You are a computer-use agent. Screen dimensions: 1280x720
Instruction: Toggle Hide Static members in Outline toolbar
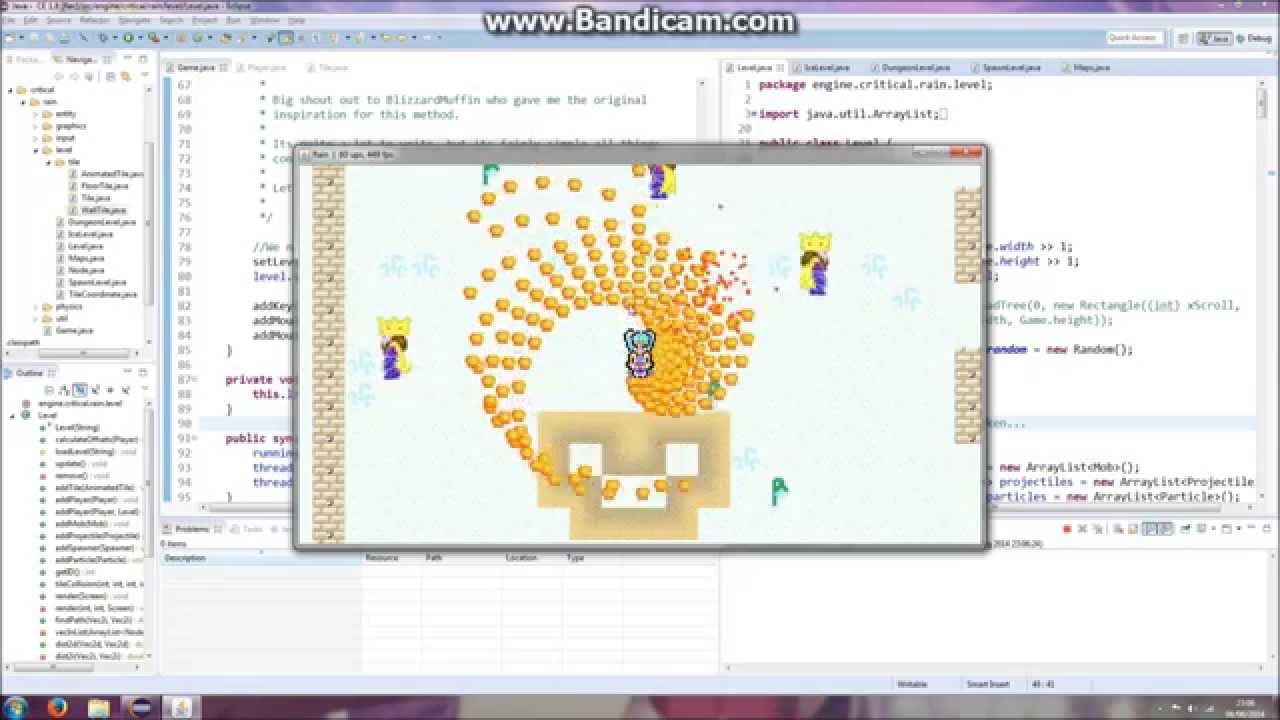pos(94,389)
